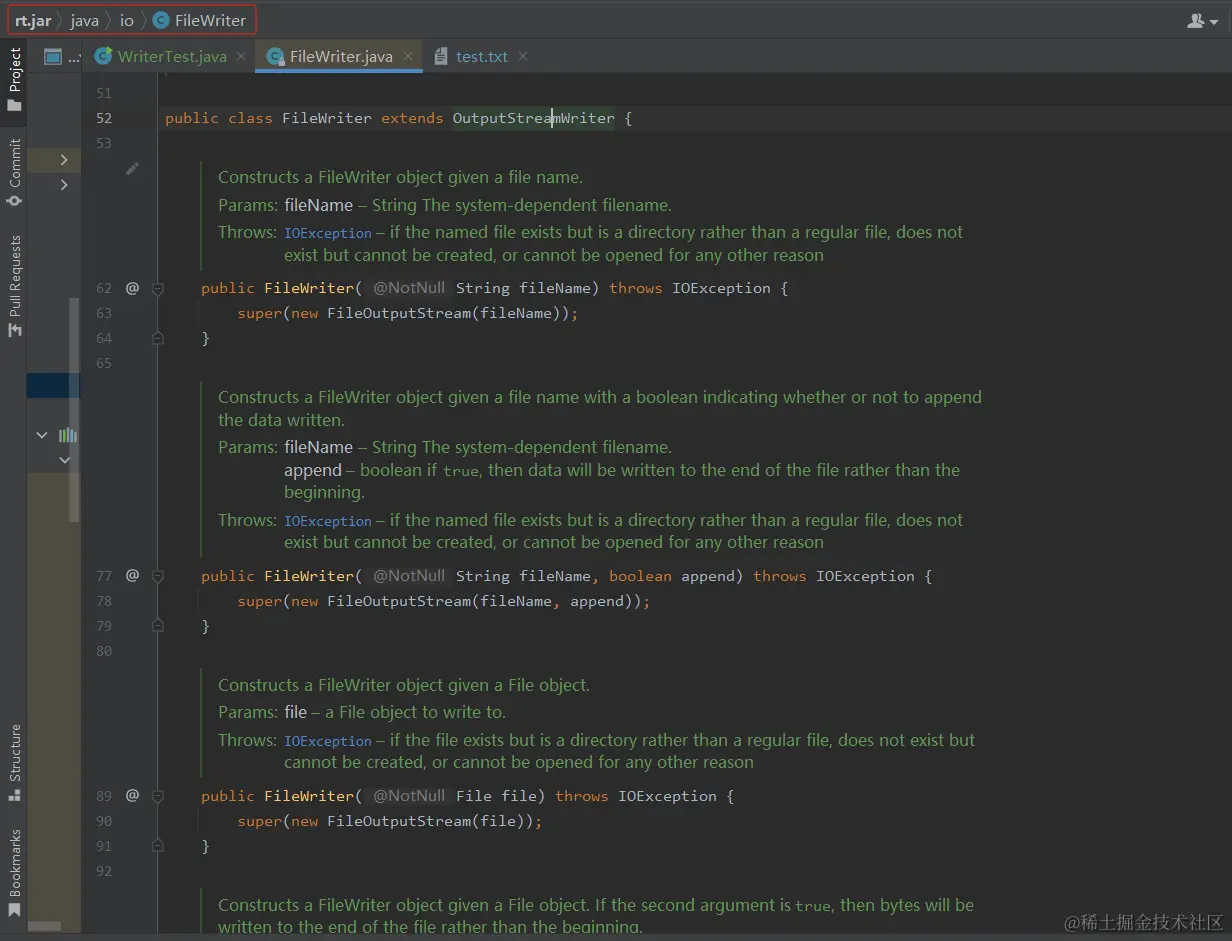The width and height of the screenshot is (1232, 941).
Task: Click the io breadcrumb
Action: pos(127,20)
